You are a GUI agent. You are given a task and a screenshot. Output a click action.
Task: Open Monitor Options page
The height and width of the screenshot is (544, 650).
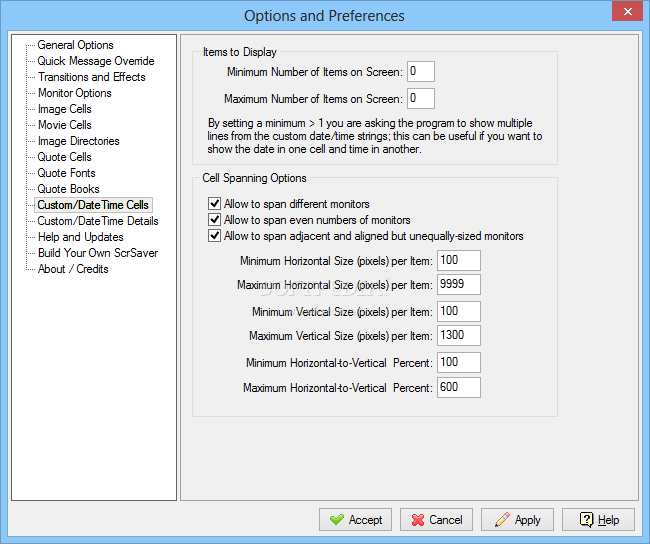75,93
